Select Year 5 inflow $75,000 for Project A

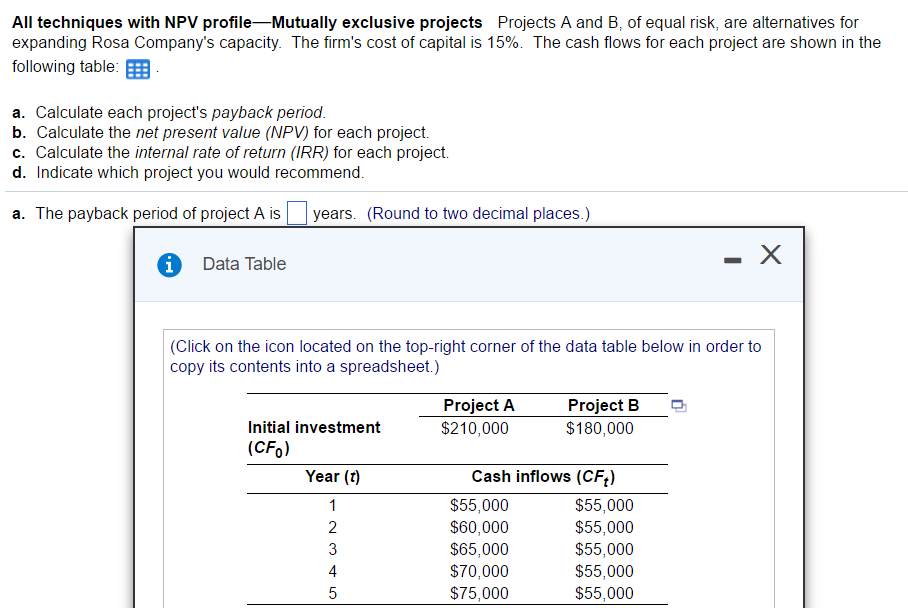(x=479, y=593)
